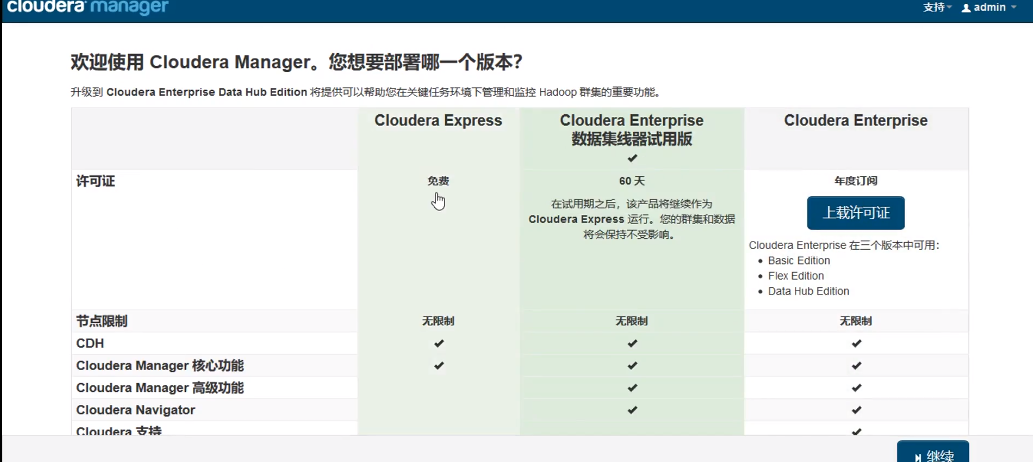Click 无限制 in trial edition column
Viewport: 1033px width, 462px height.
(x=632, y=322)
